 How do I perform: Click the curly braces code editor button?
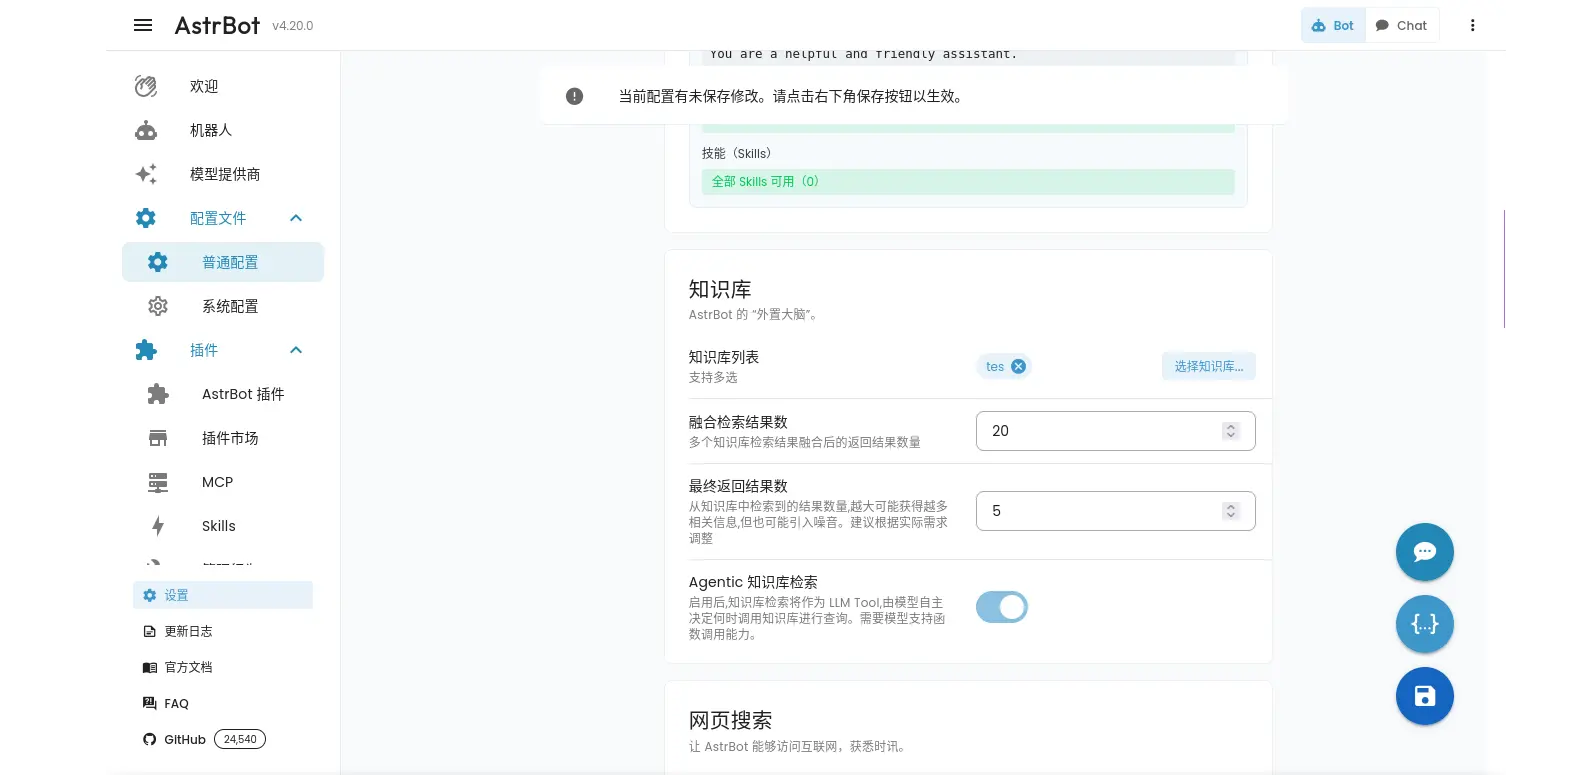click(x=1424, y=624)
